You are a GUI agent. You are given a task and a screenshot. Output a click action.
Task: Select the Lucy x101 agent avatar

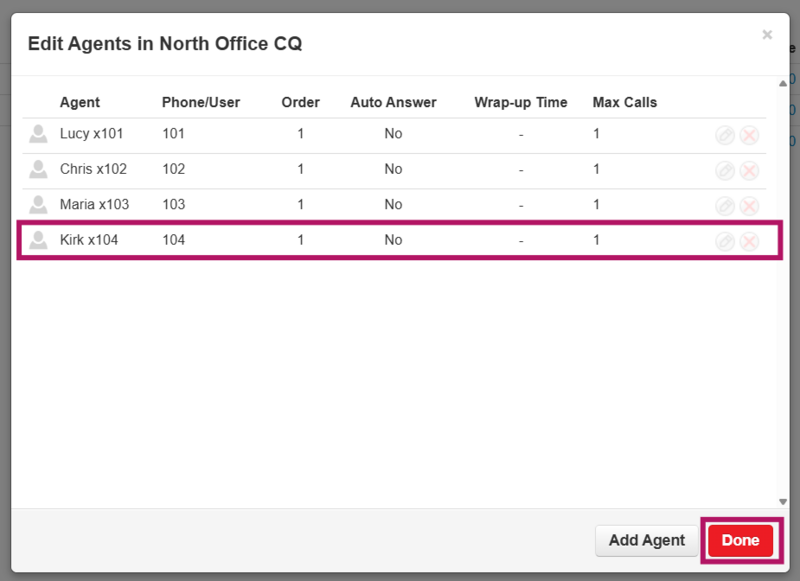(38, 134)
